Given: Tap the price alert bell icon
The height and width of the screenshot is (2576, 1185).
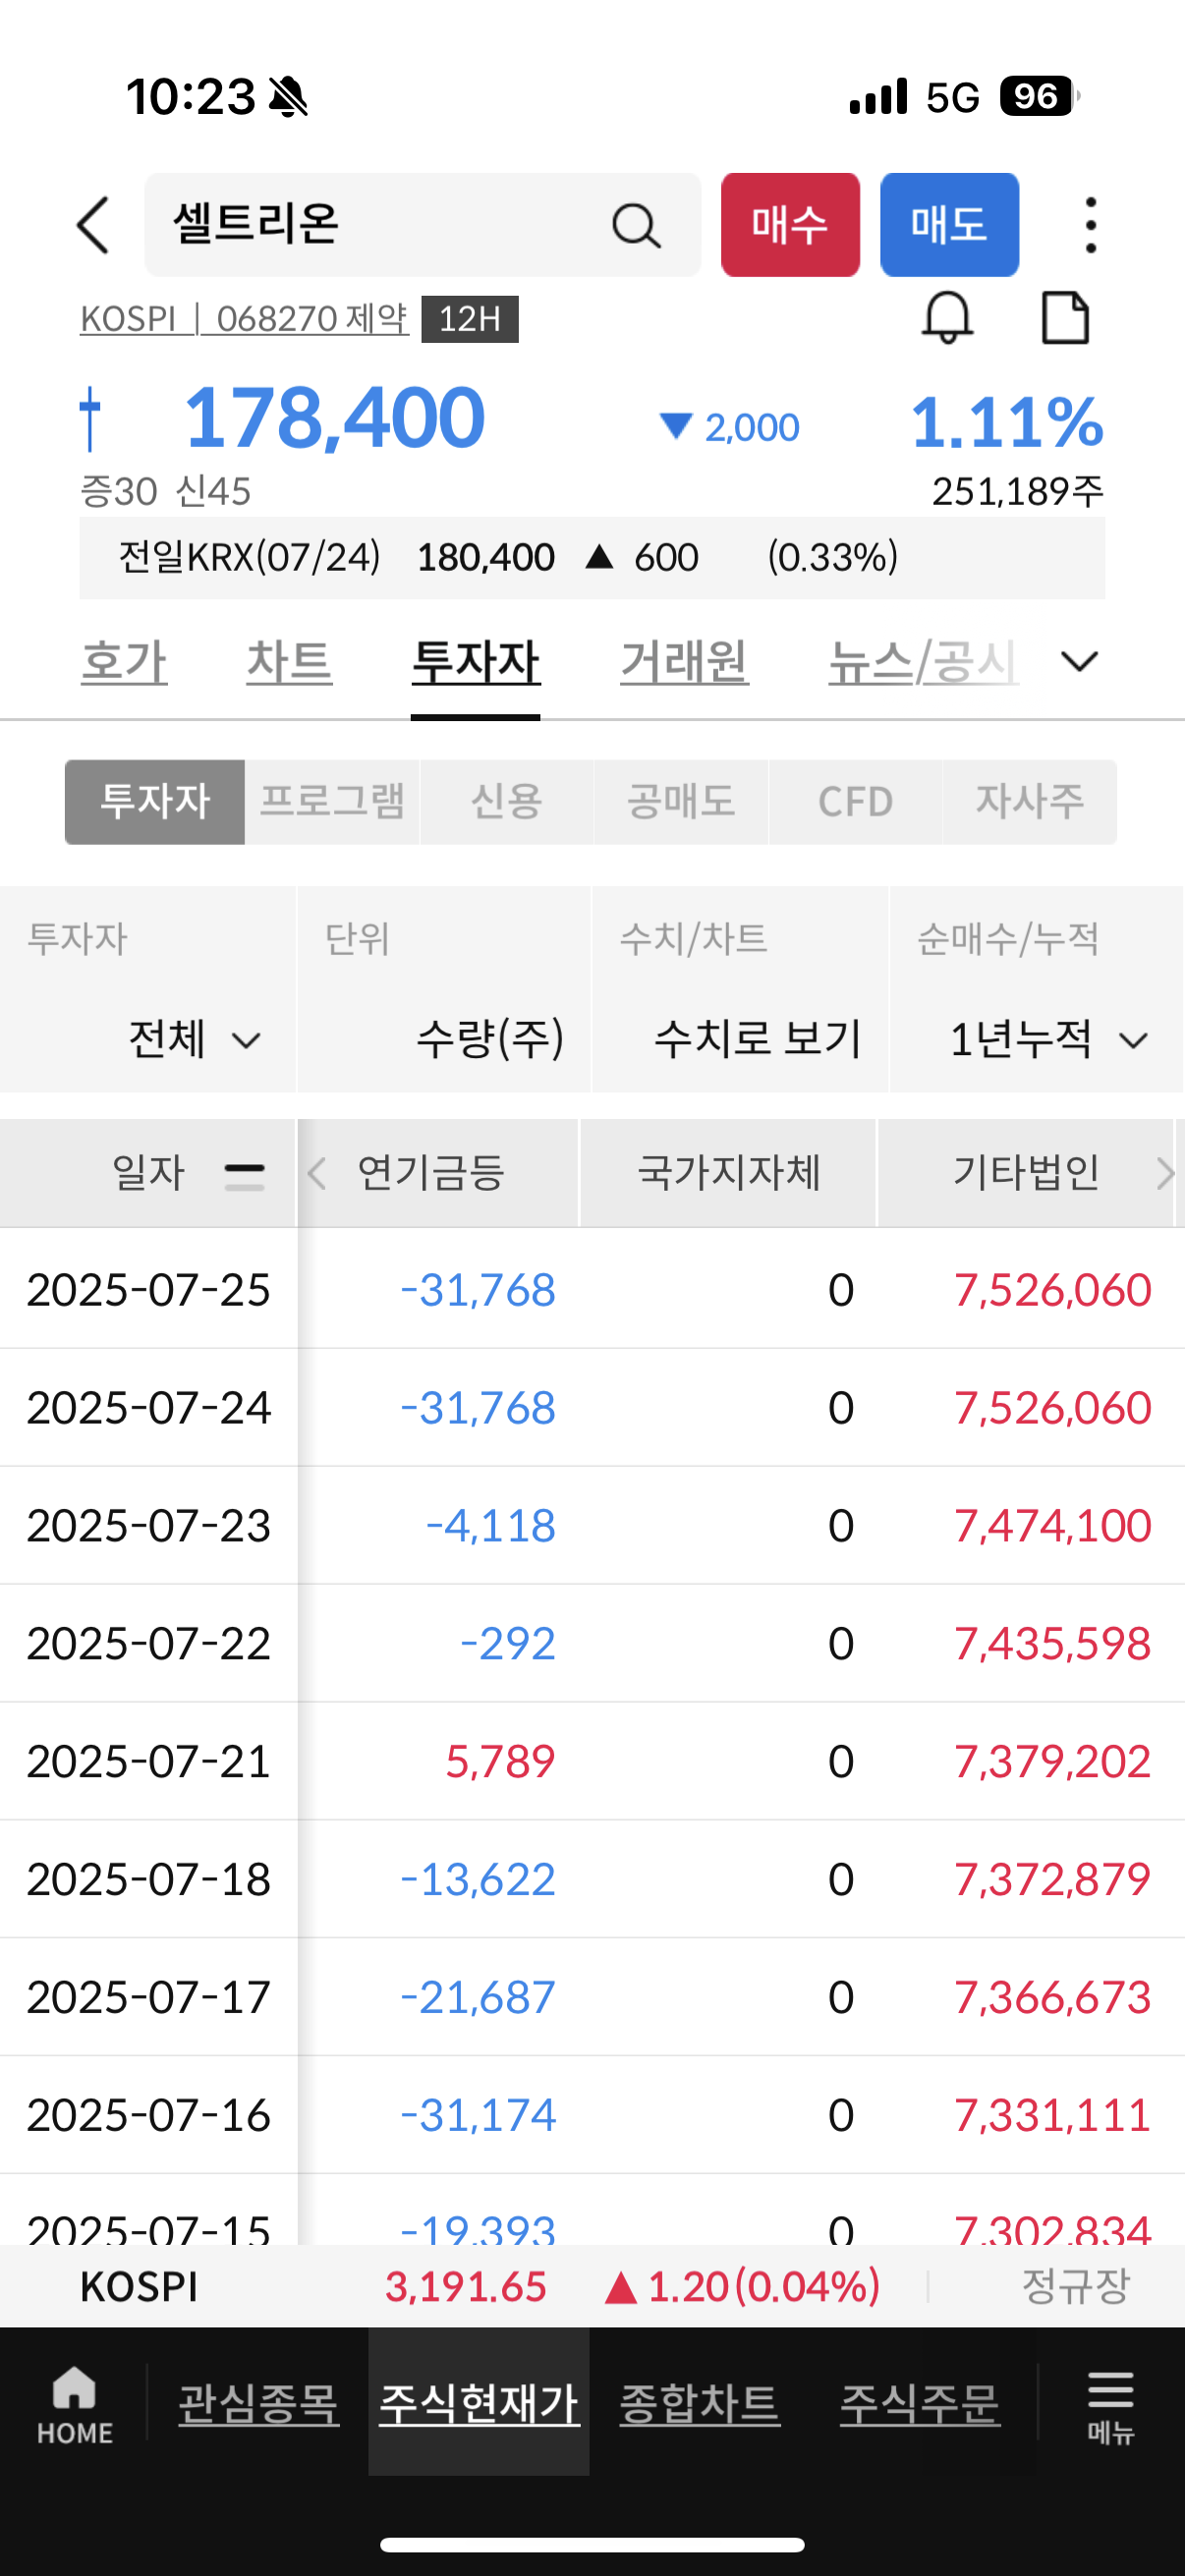Looking at the screenshot, I should [x=947, y=318].
